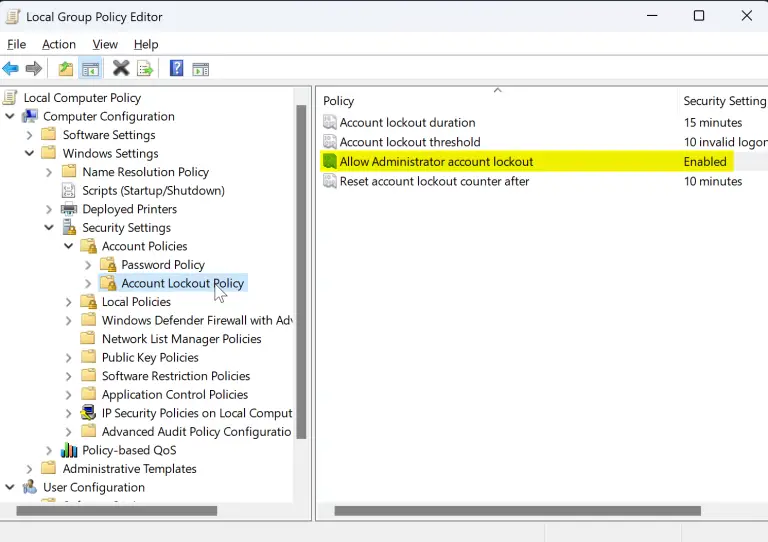
Task: Go up one level with folder-arrow icon
Action: 66,69
